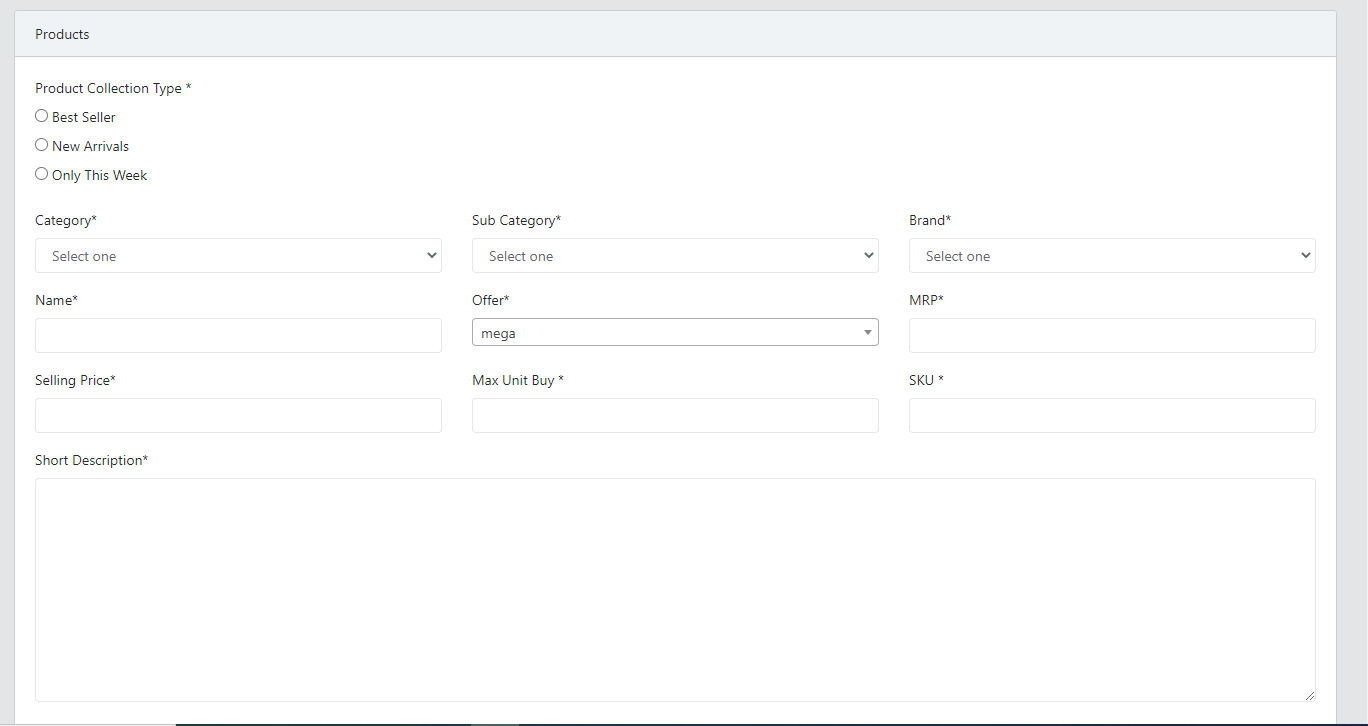Click the Selling Price label text
This screenshot has height=726, width=1368.
75,380
